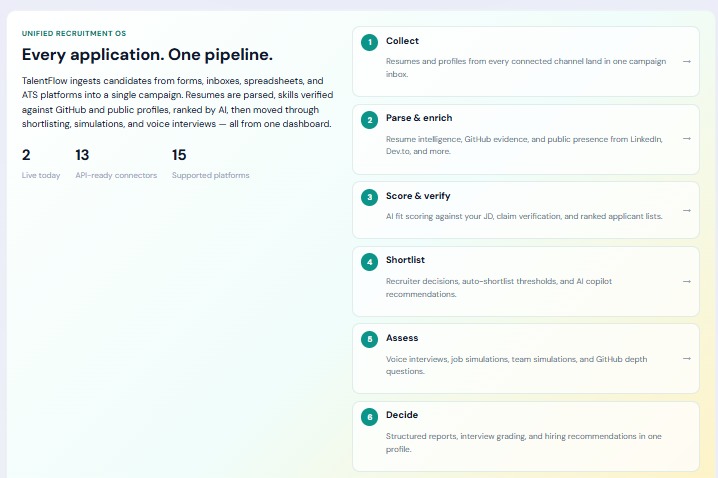The image size is (718, 478).
Task: Click the step 6 circle badge
Action: point(370,417)
